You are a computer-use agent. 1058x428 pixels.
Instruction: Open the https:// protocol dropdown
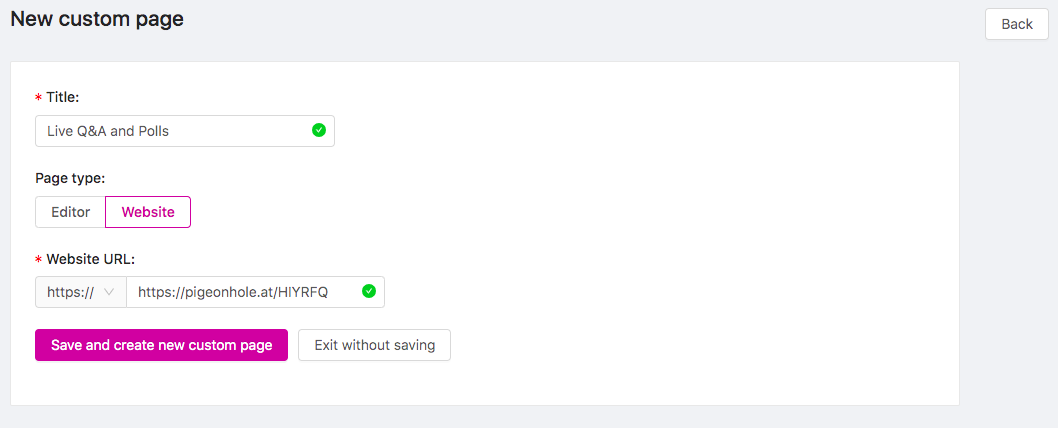[x=81, y=292]
